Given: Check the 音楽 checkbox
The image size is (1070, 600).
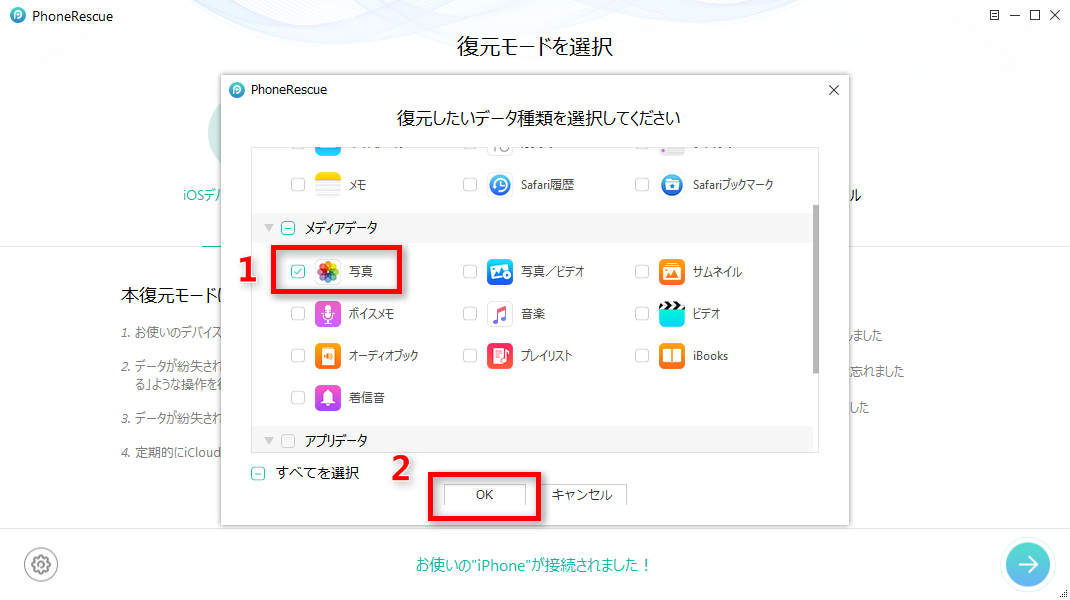Looking at the screenshot, I should click(469, 314).
